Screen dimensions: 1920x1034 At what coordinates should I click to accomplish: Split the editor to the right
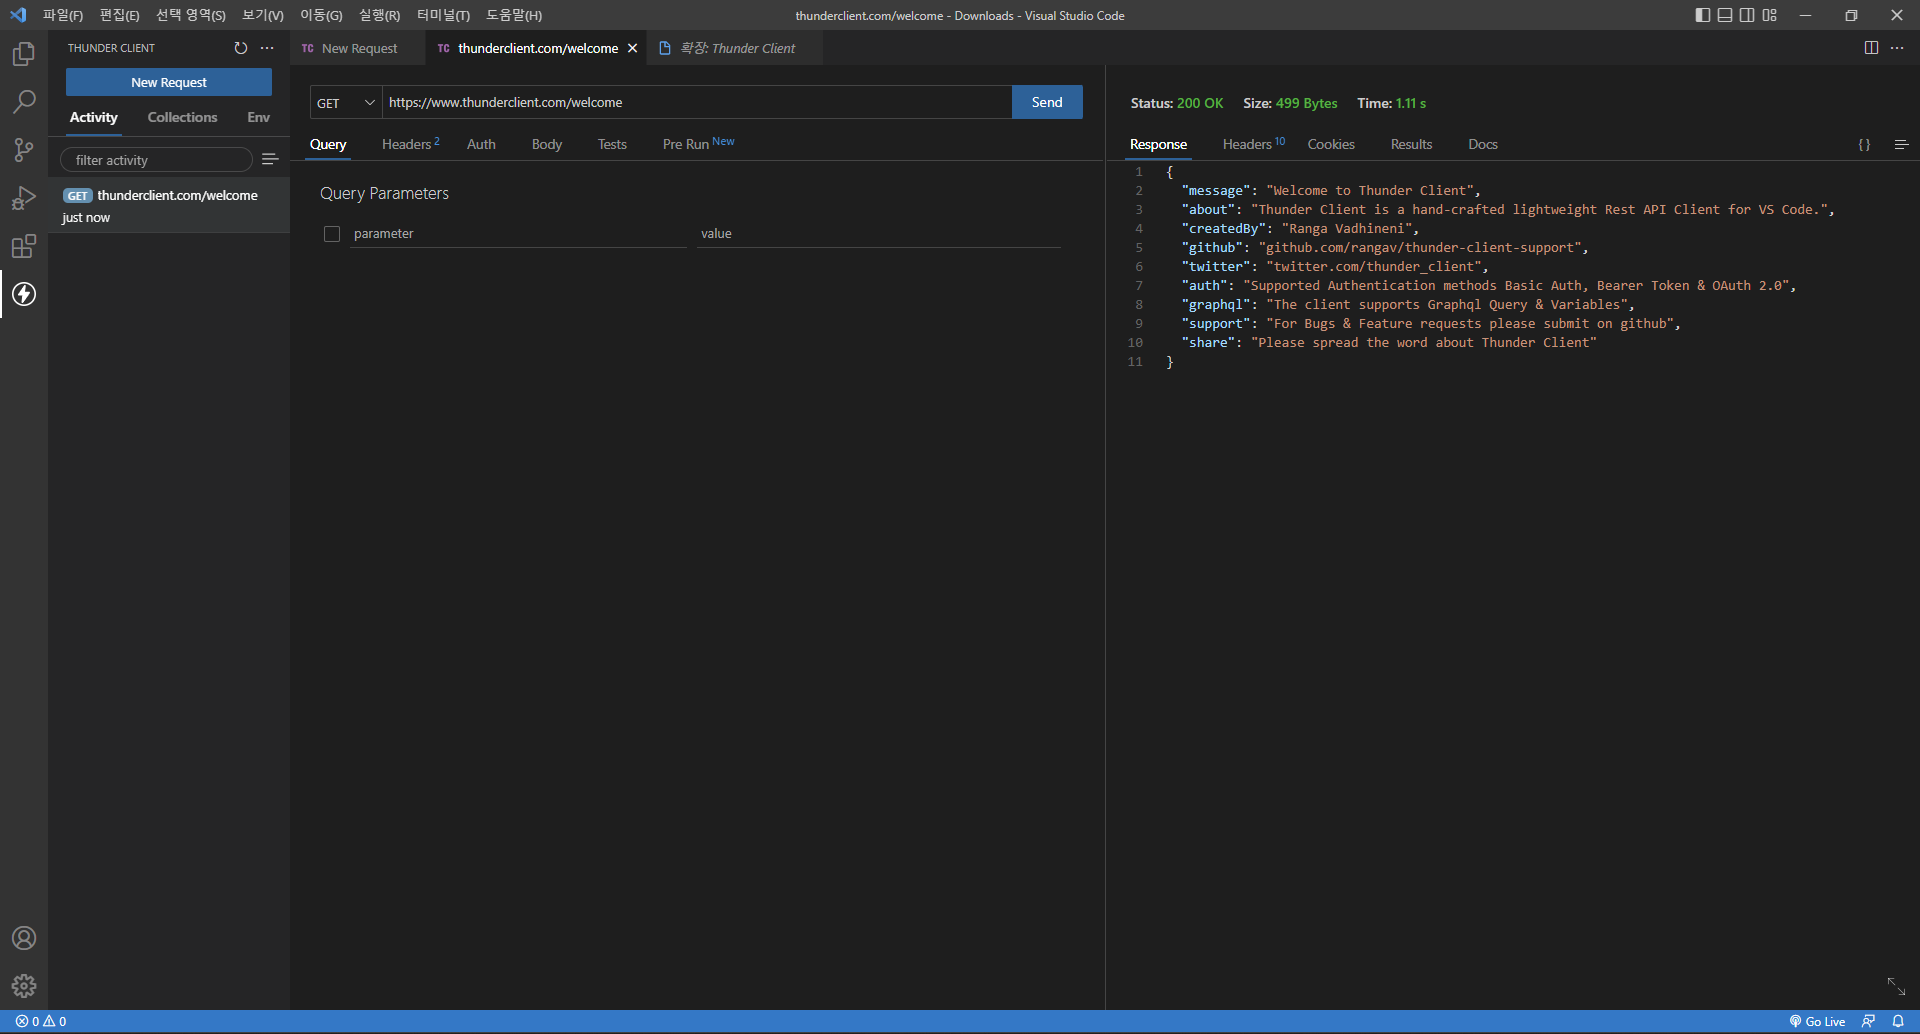click(x=1871, y=48)
